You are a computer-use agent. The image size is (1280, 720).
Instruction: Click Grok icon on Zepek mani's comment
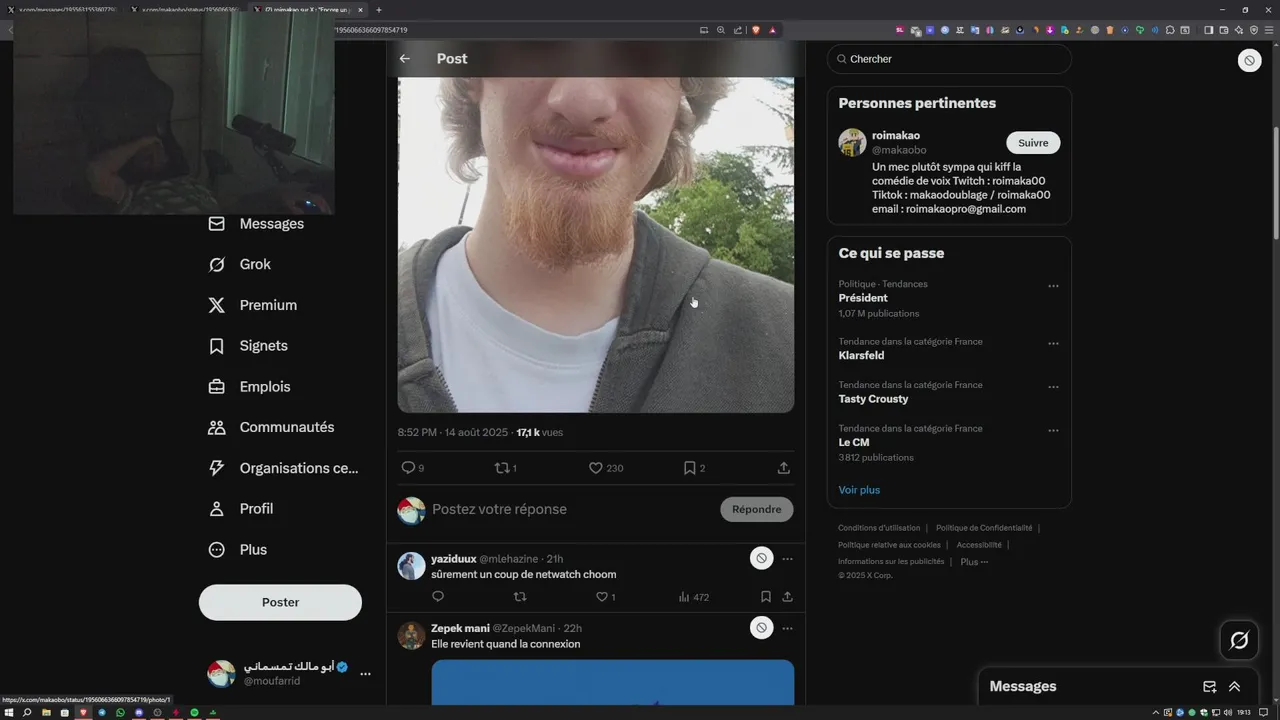(761, 628)
